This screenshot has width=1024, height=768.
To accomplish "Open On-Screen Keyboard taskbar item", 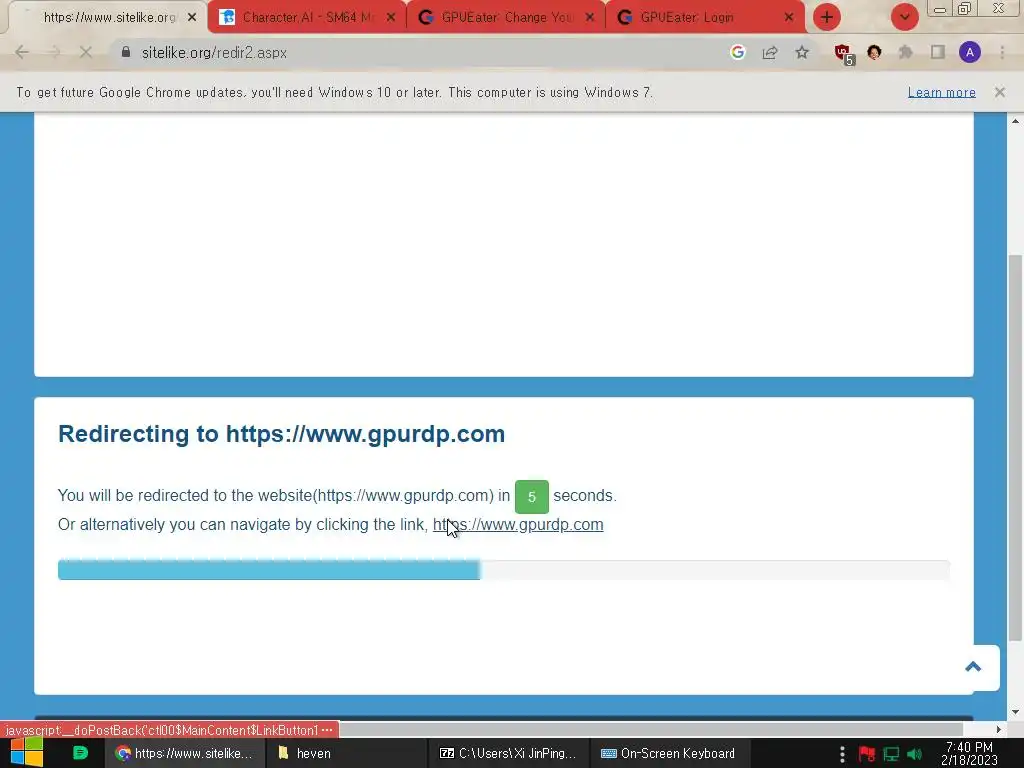I will [669, 753].
